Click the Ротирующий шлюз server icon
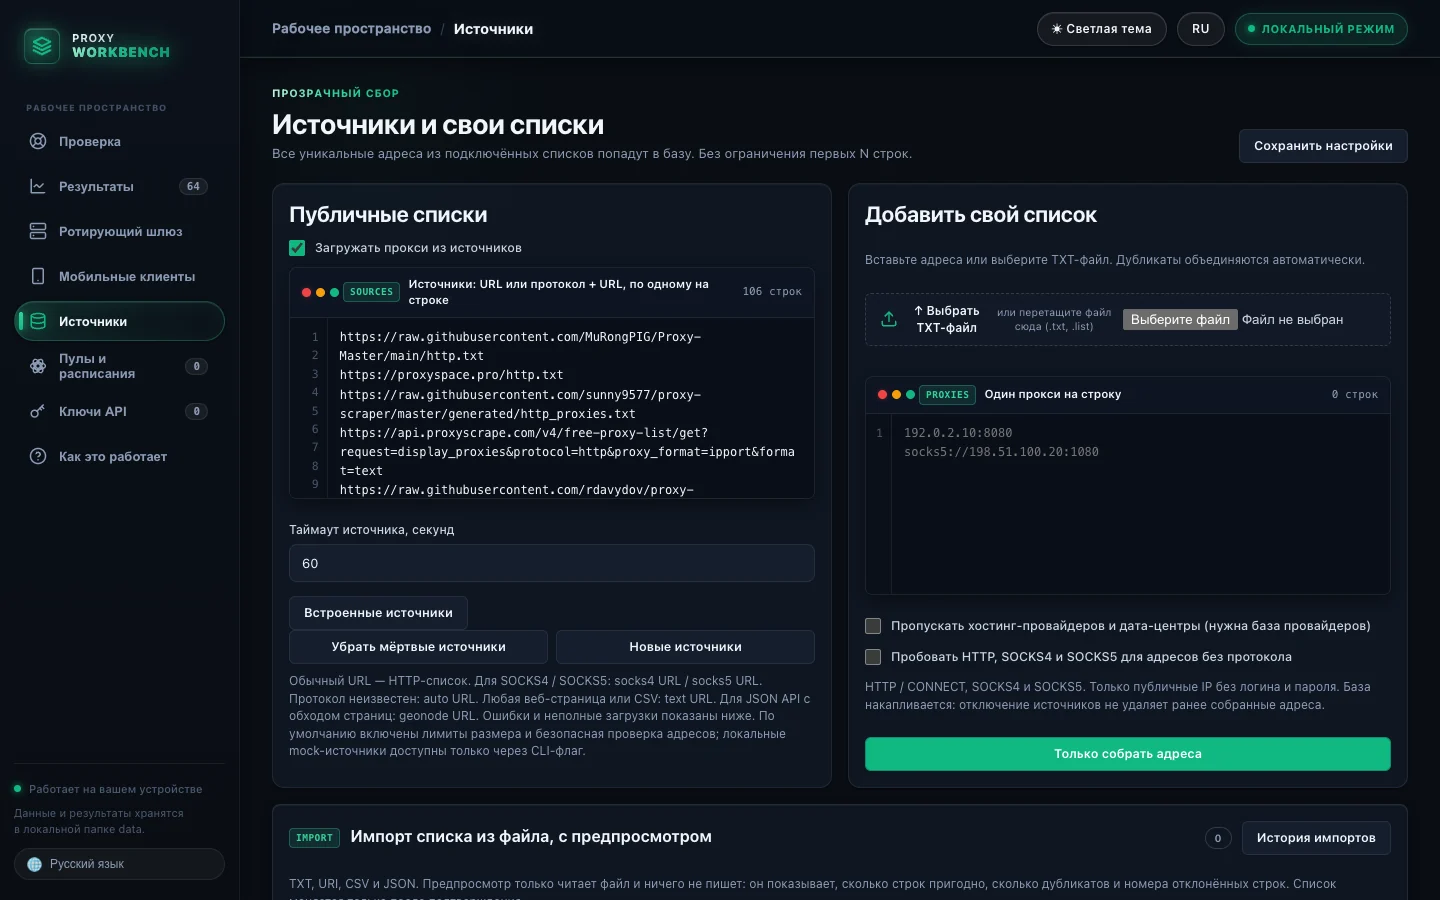 click(x=38, y=231)
